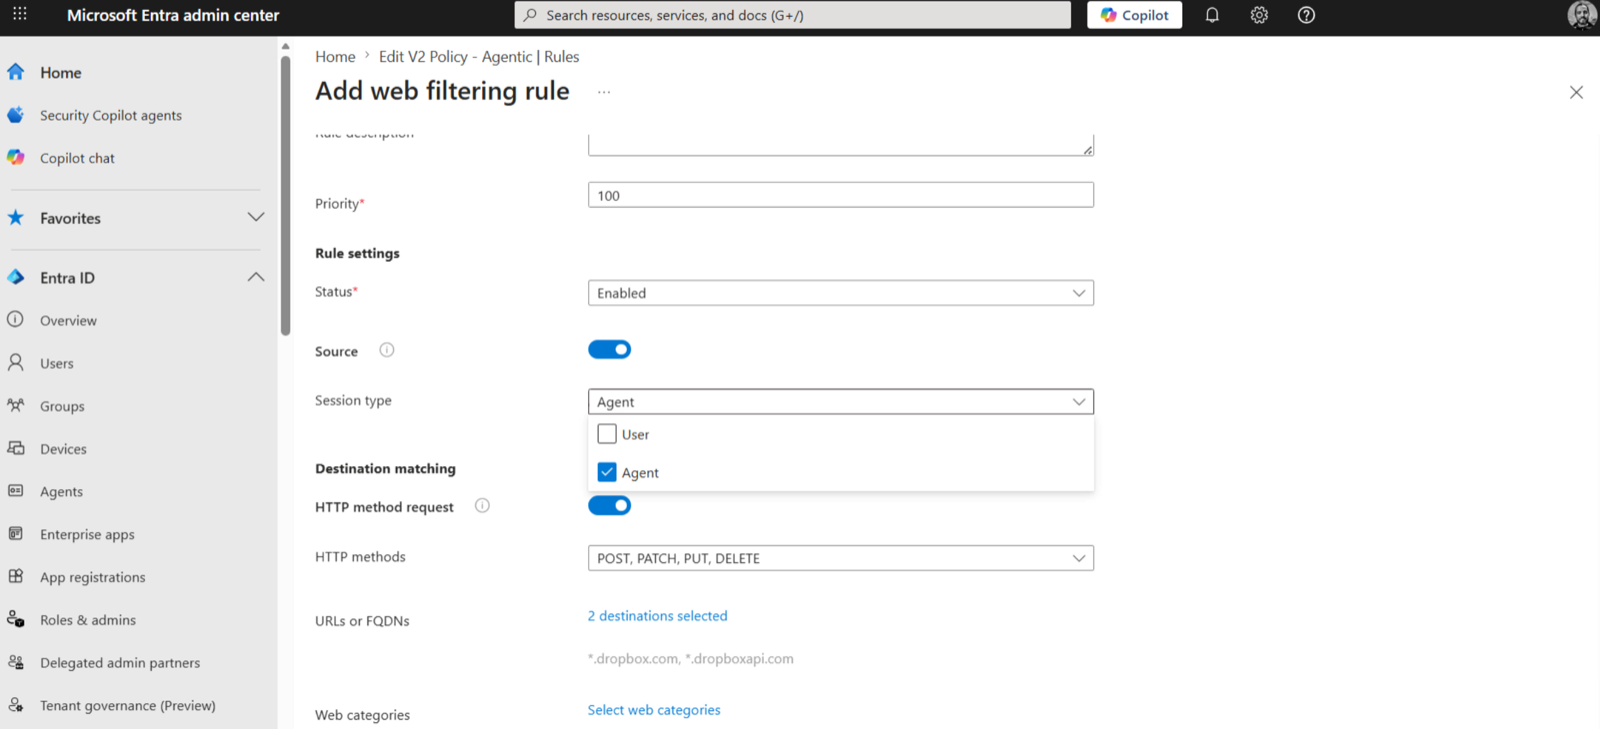The image size is (1600, 729).
Task: Check the User session type checkbox
Action: pyautogui.click(x=607, y=434)
